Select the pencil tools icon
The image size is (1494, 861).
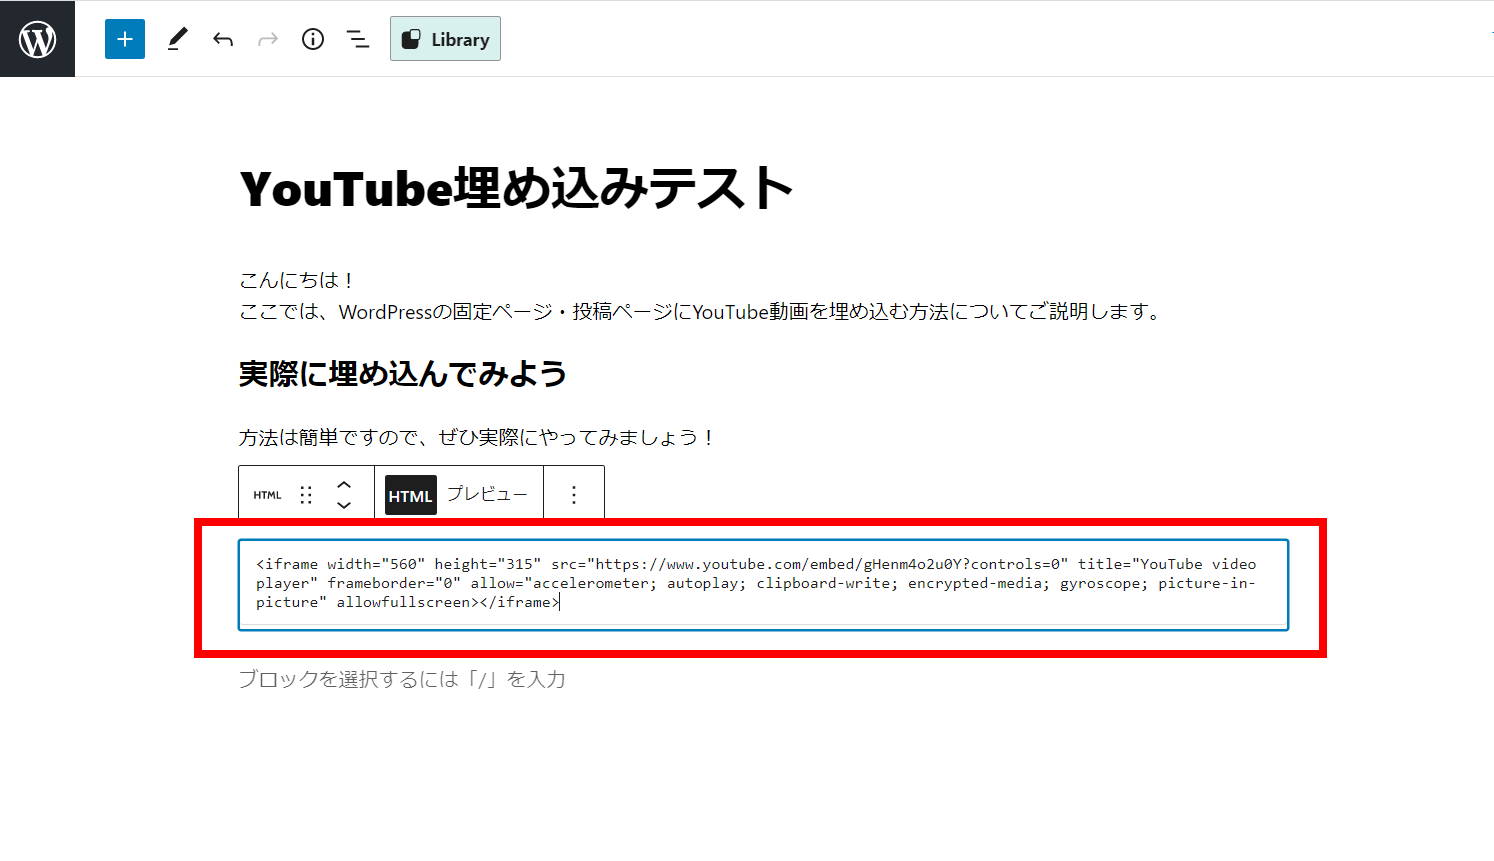[177, 39]
